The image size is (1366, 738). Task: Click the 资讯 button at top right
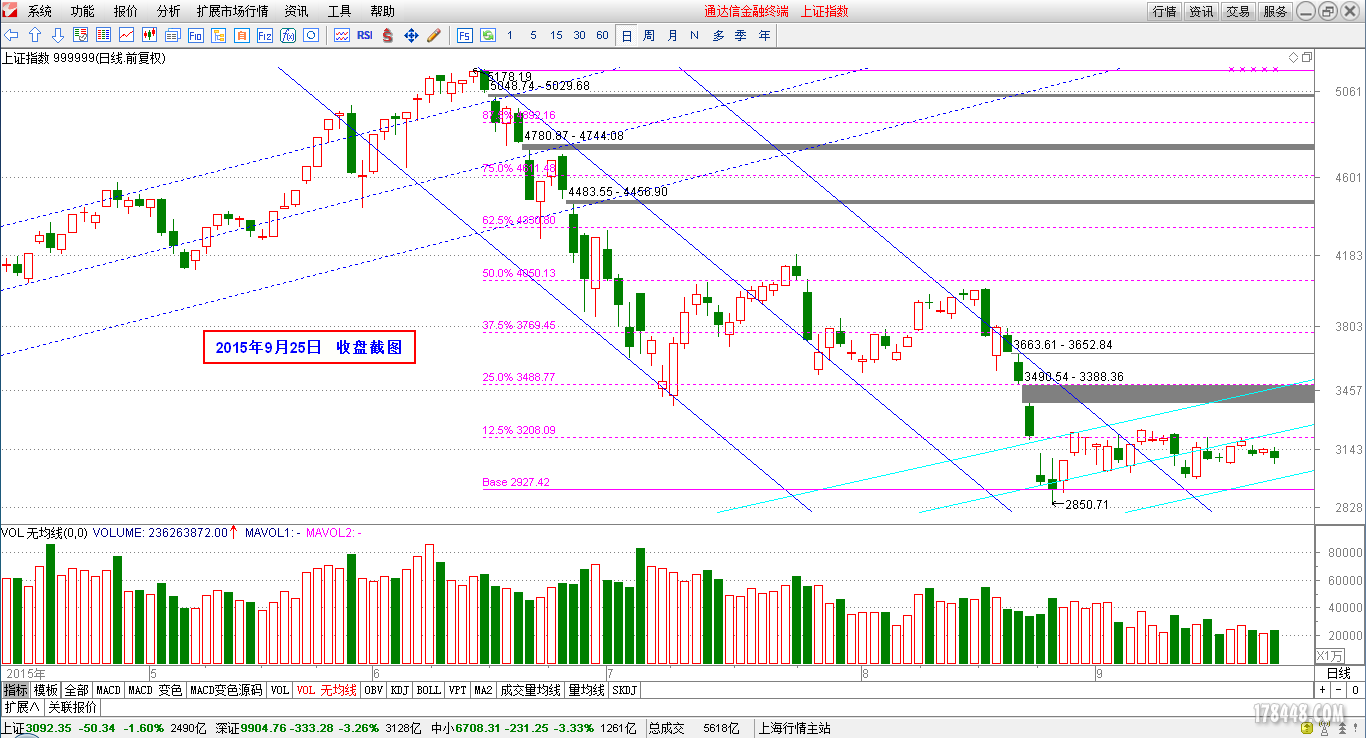tap(1201, 11)
